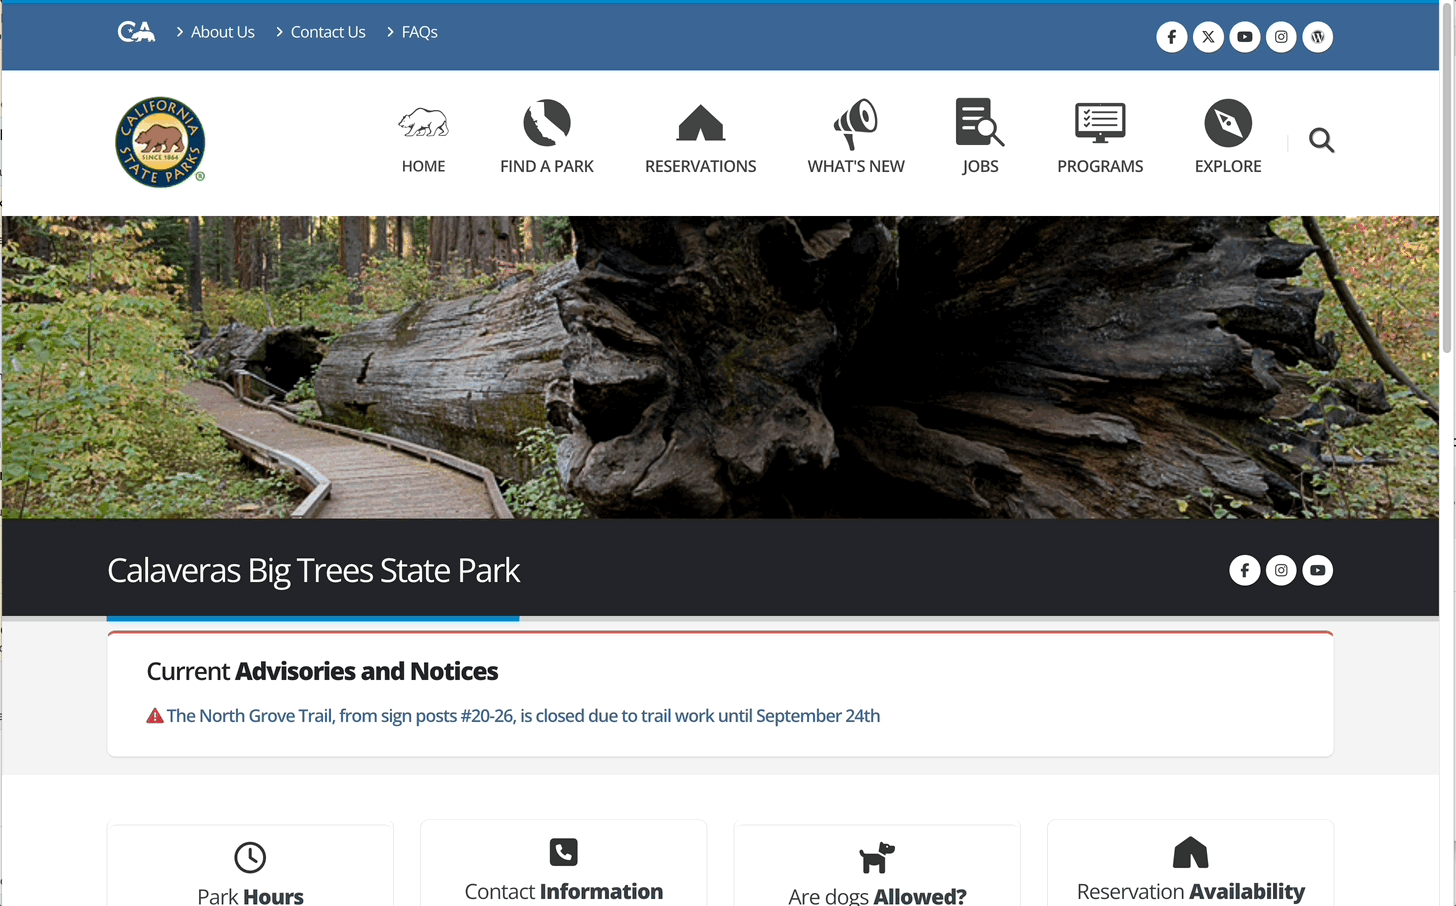Open About Us in the top bar
This screenshot has height=906, width=1456.
(222, 31)
